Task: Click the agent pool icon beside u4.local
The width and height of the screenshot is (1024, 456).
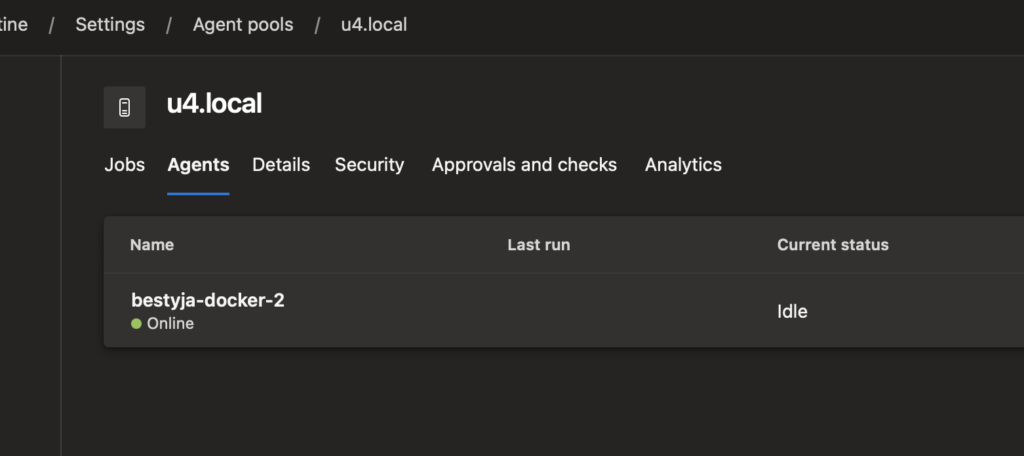Action: click(x=124, y=107)
